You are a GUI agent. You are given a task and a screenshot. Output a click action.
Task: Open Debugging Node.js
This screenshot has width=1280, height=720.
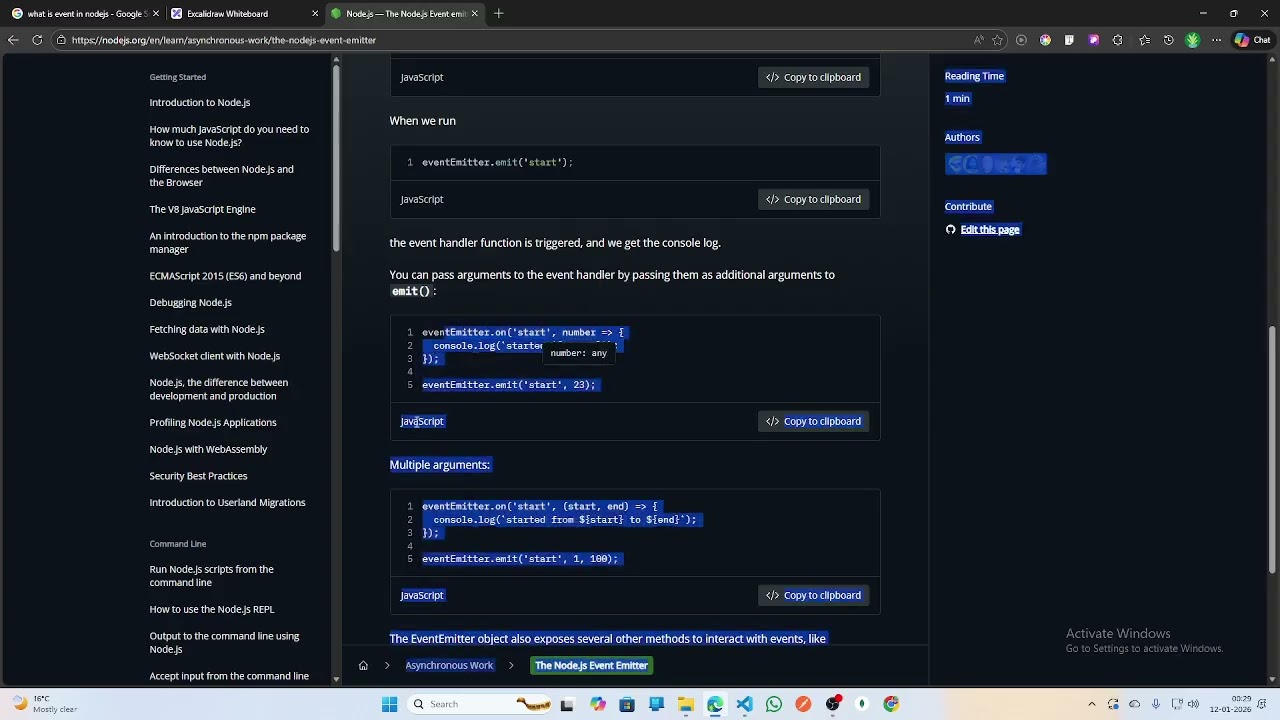coord(190,302)
